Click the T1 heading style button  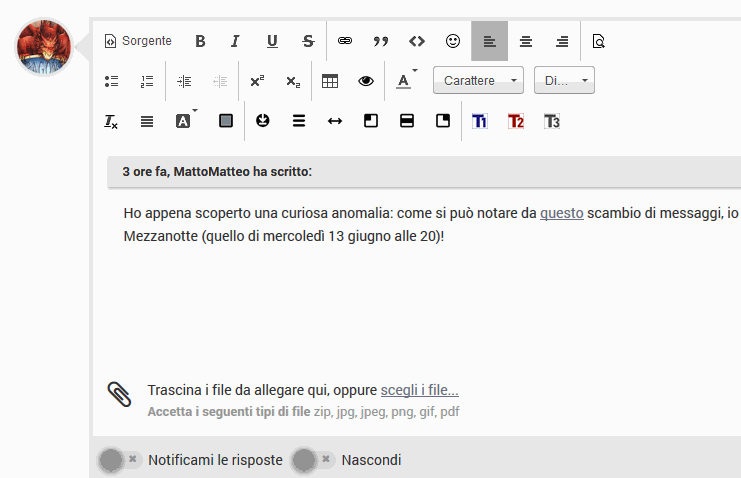point(480,121)
